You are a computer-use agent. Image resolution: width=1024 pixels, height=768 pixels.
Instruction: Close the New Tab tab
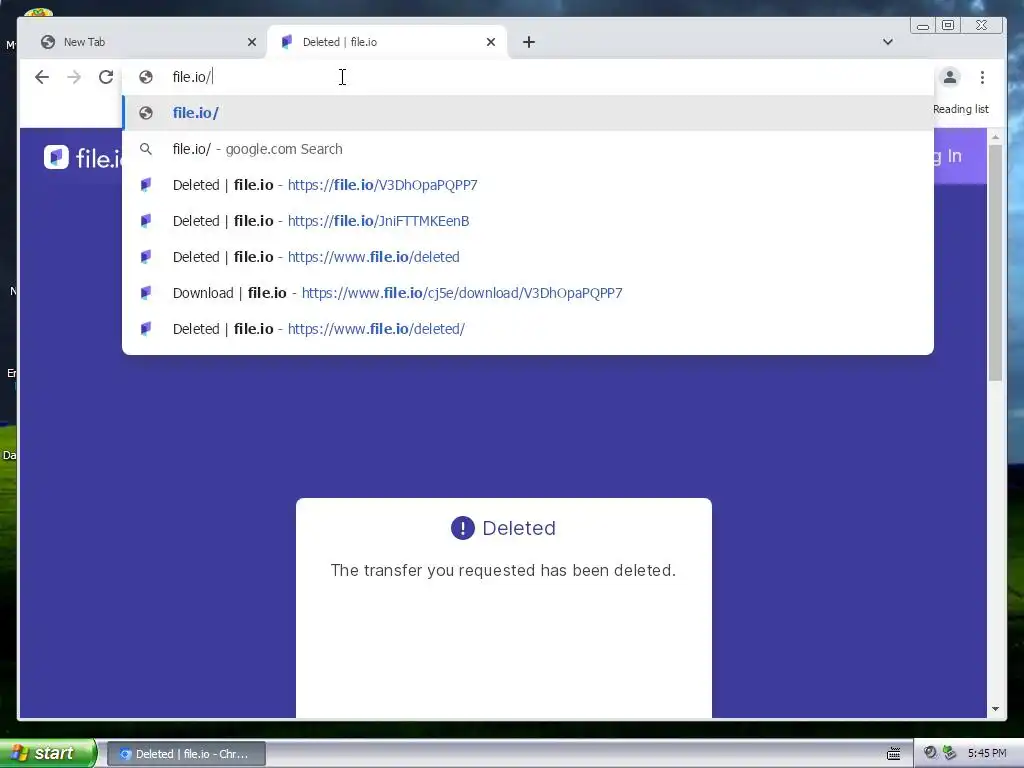click(252, 42)
